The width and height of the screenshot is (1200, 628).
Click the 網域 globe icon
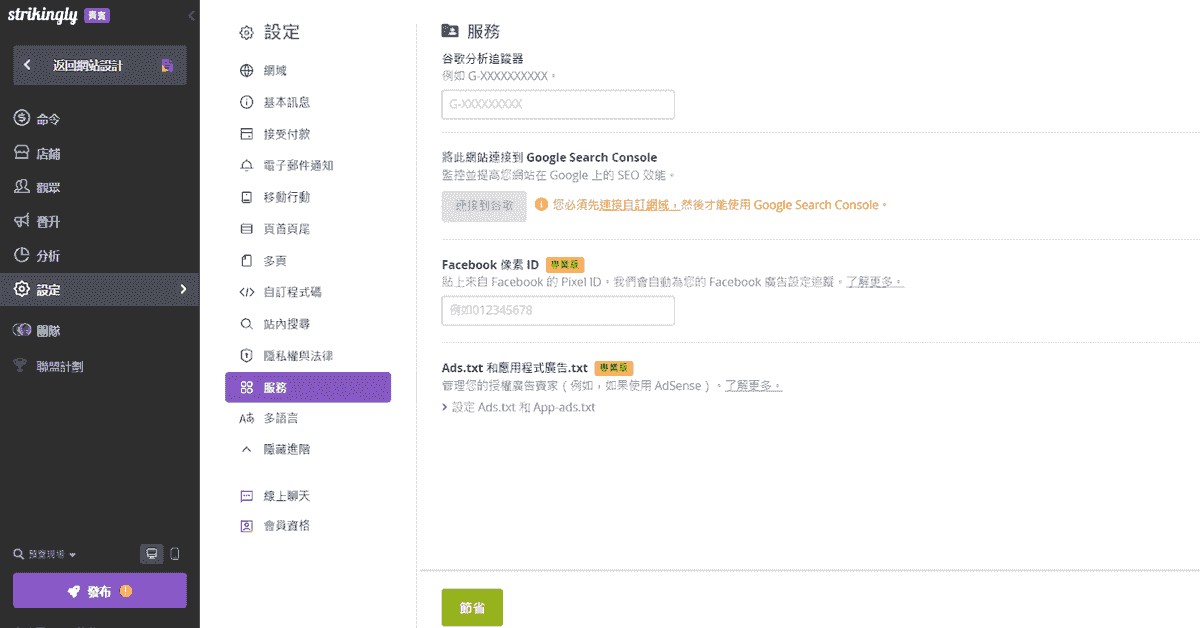(247, 71)
